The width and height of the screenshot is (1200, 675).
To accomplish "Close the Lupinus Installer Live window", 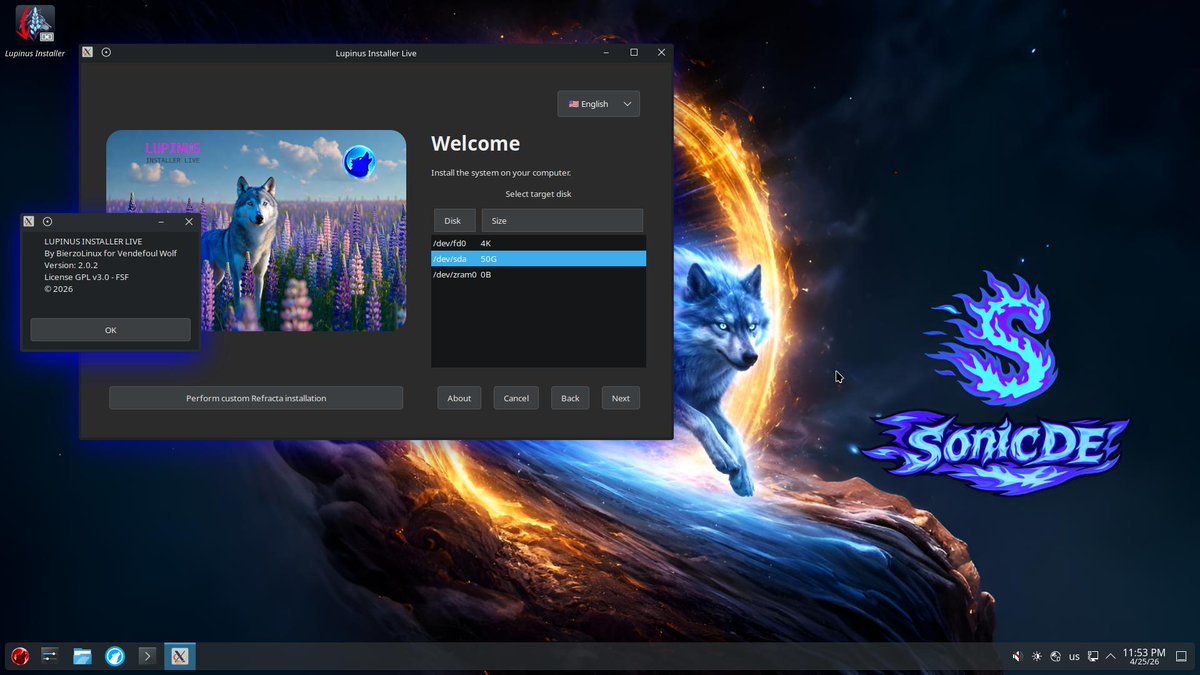I will click(661, 52).
